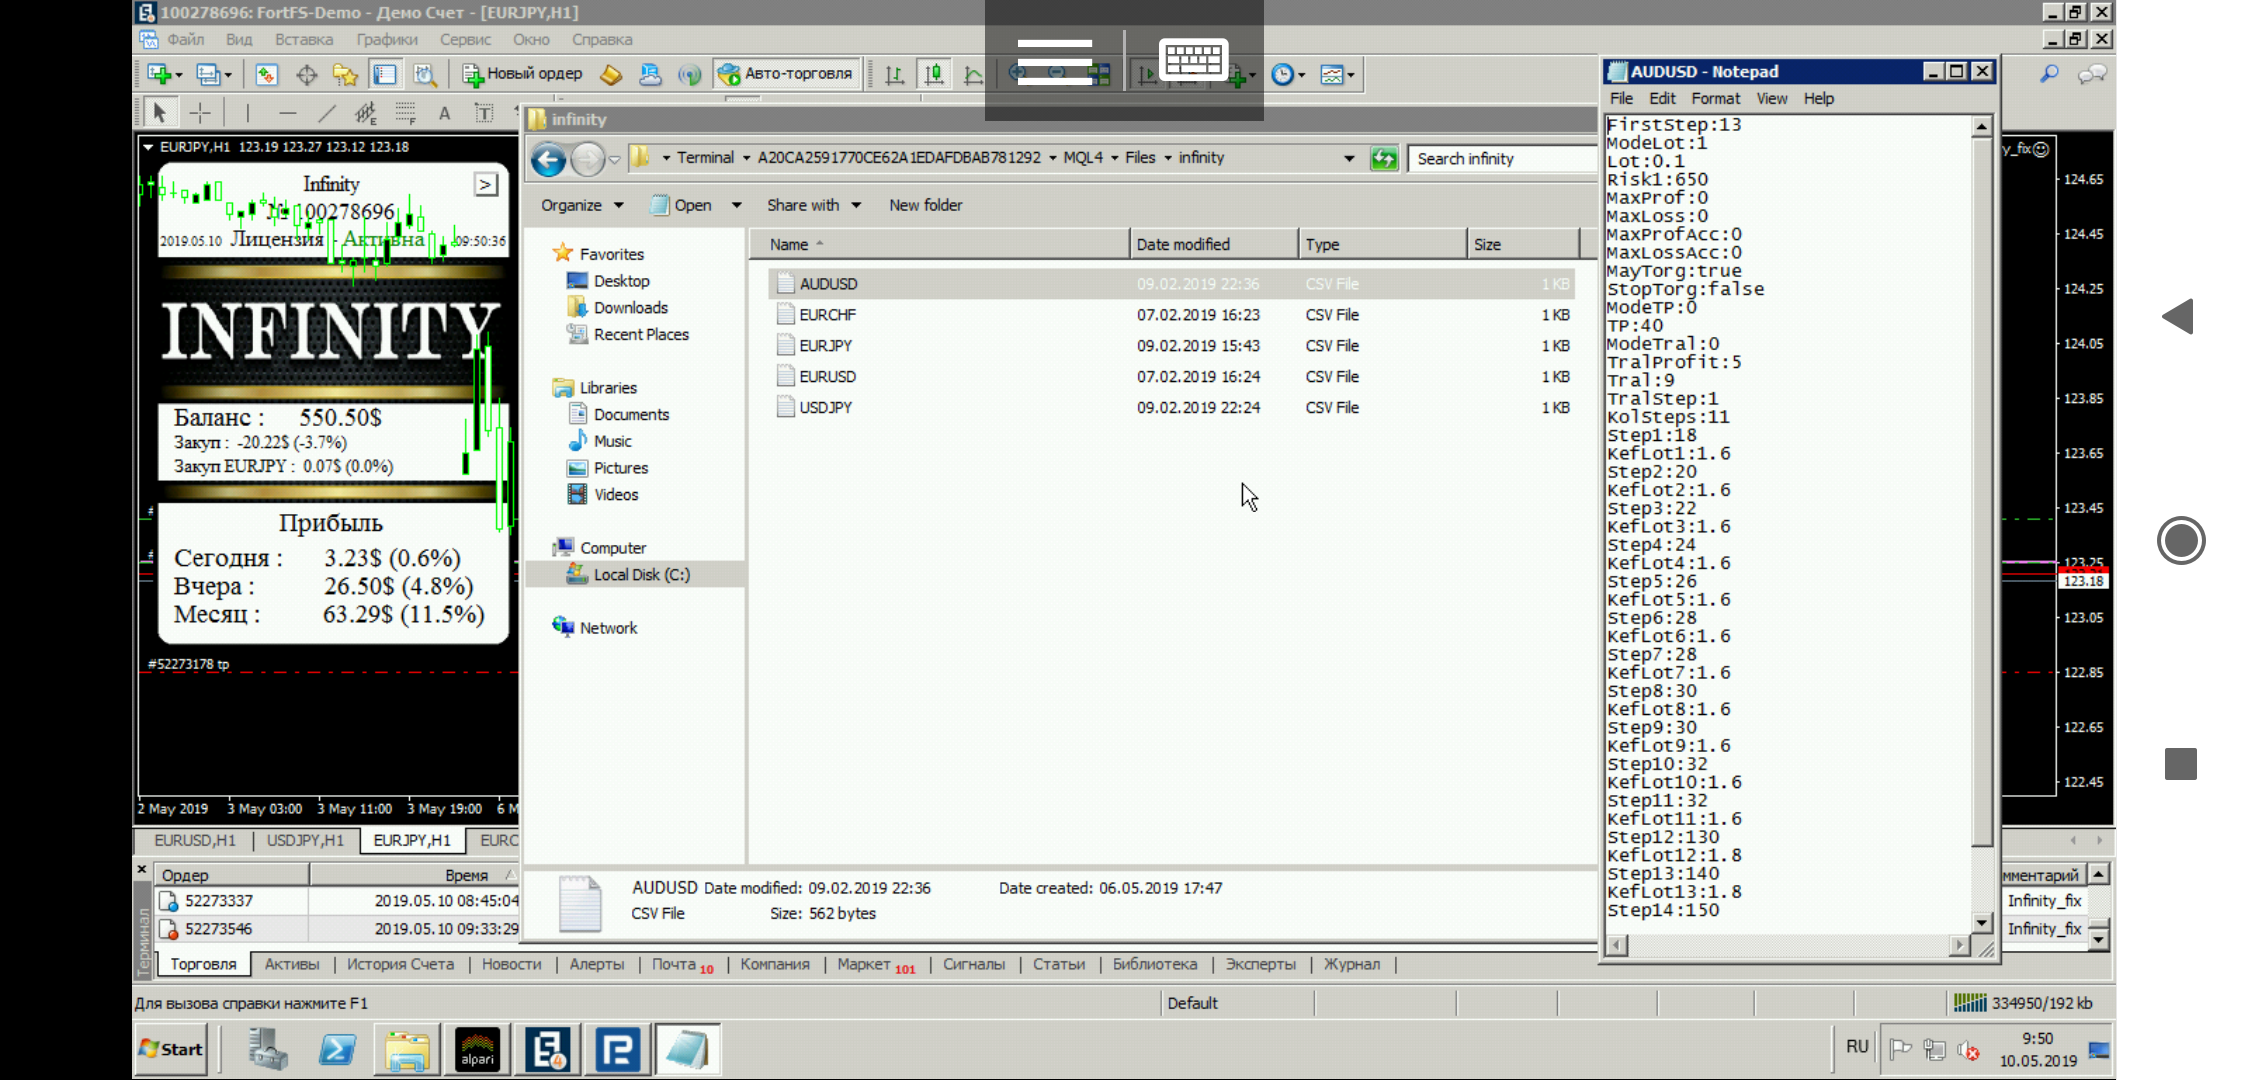Click New folder in Explorer
Screen dimensions: 2246x1080
(x=925, y=205)
